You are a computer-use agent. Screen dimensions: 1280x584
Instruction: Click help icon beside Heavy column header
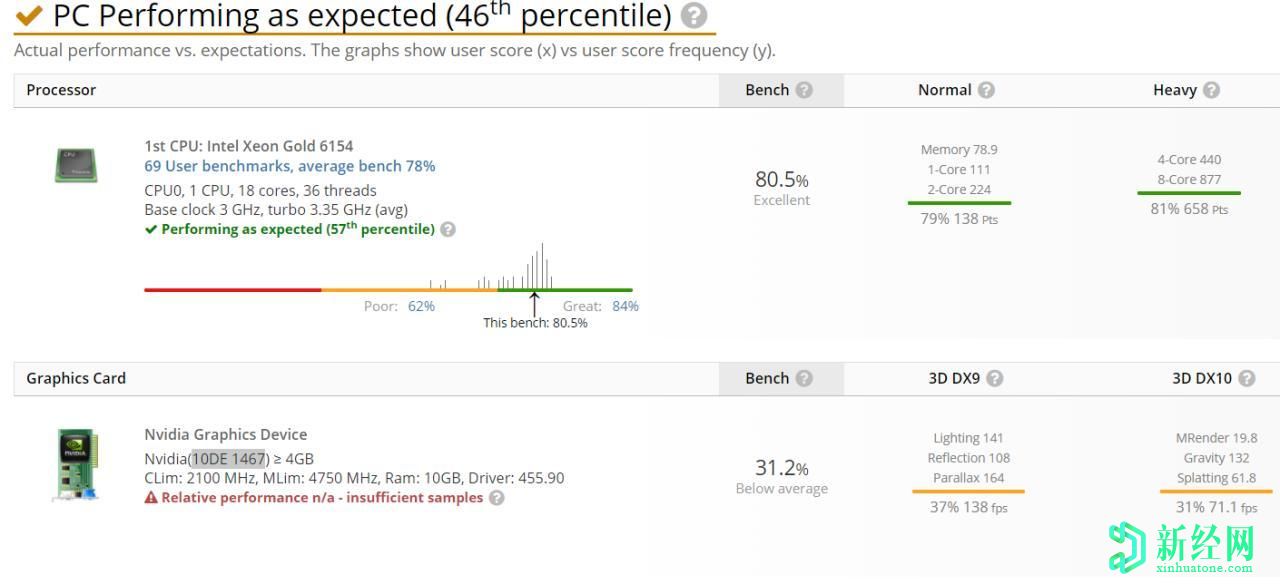click(1211, 90)
